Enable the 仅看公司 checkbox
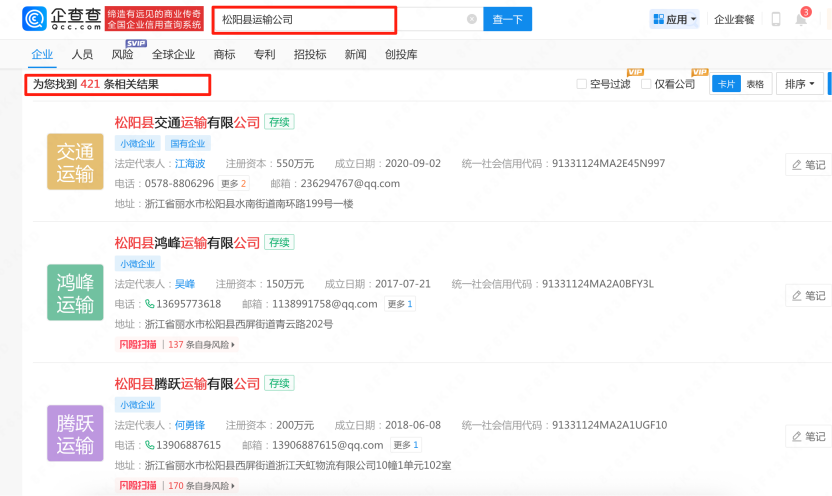The height and width of the screenshot is (496, 832). click(x=646, y=84)
